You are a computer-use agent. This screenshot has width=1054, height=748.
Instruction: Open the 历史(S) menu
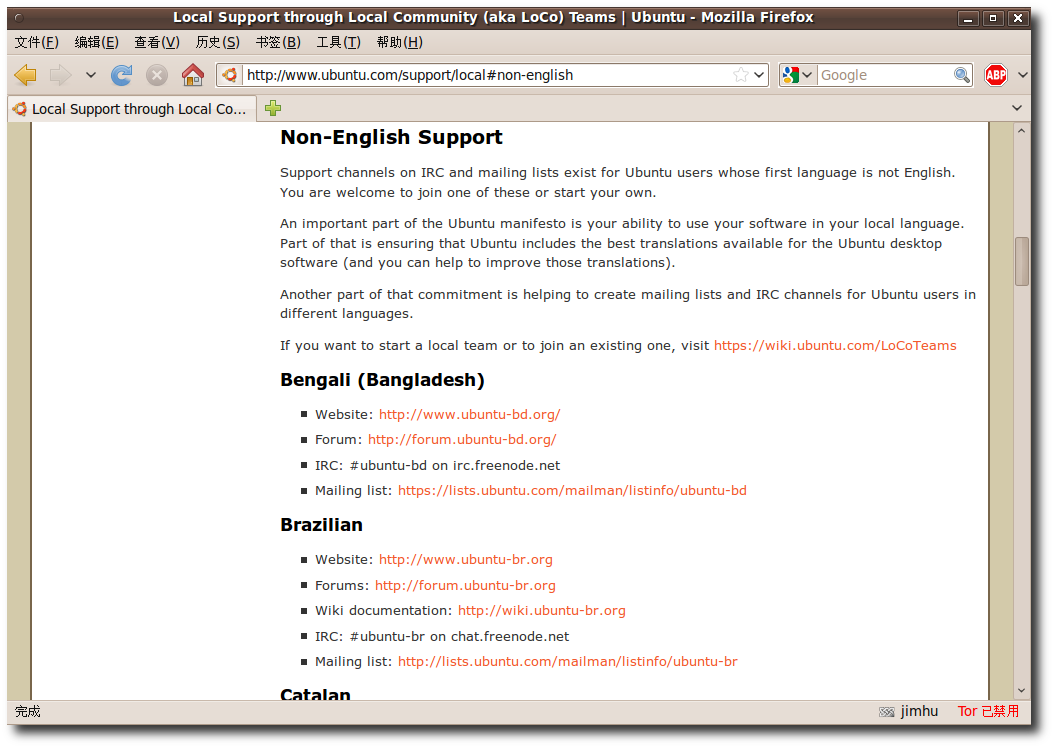pos(218,42)
